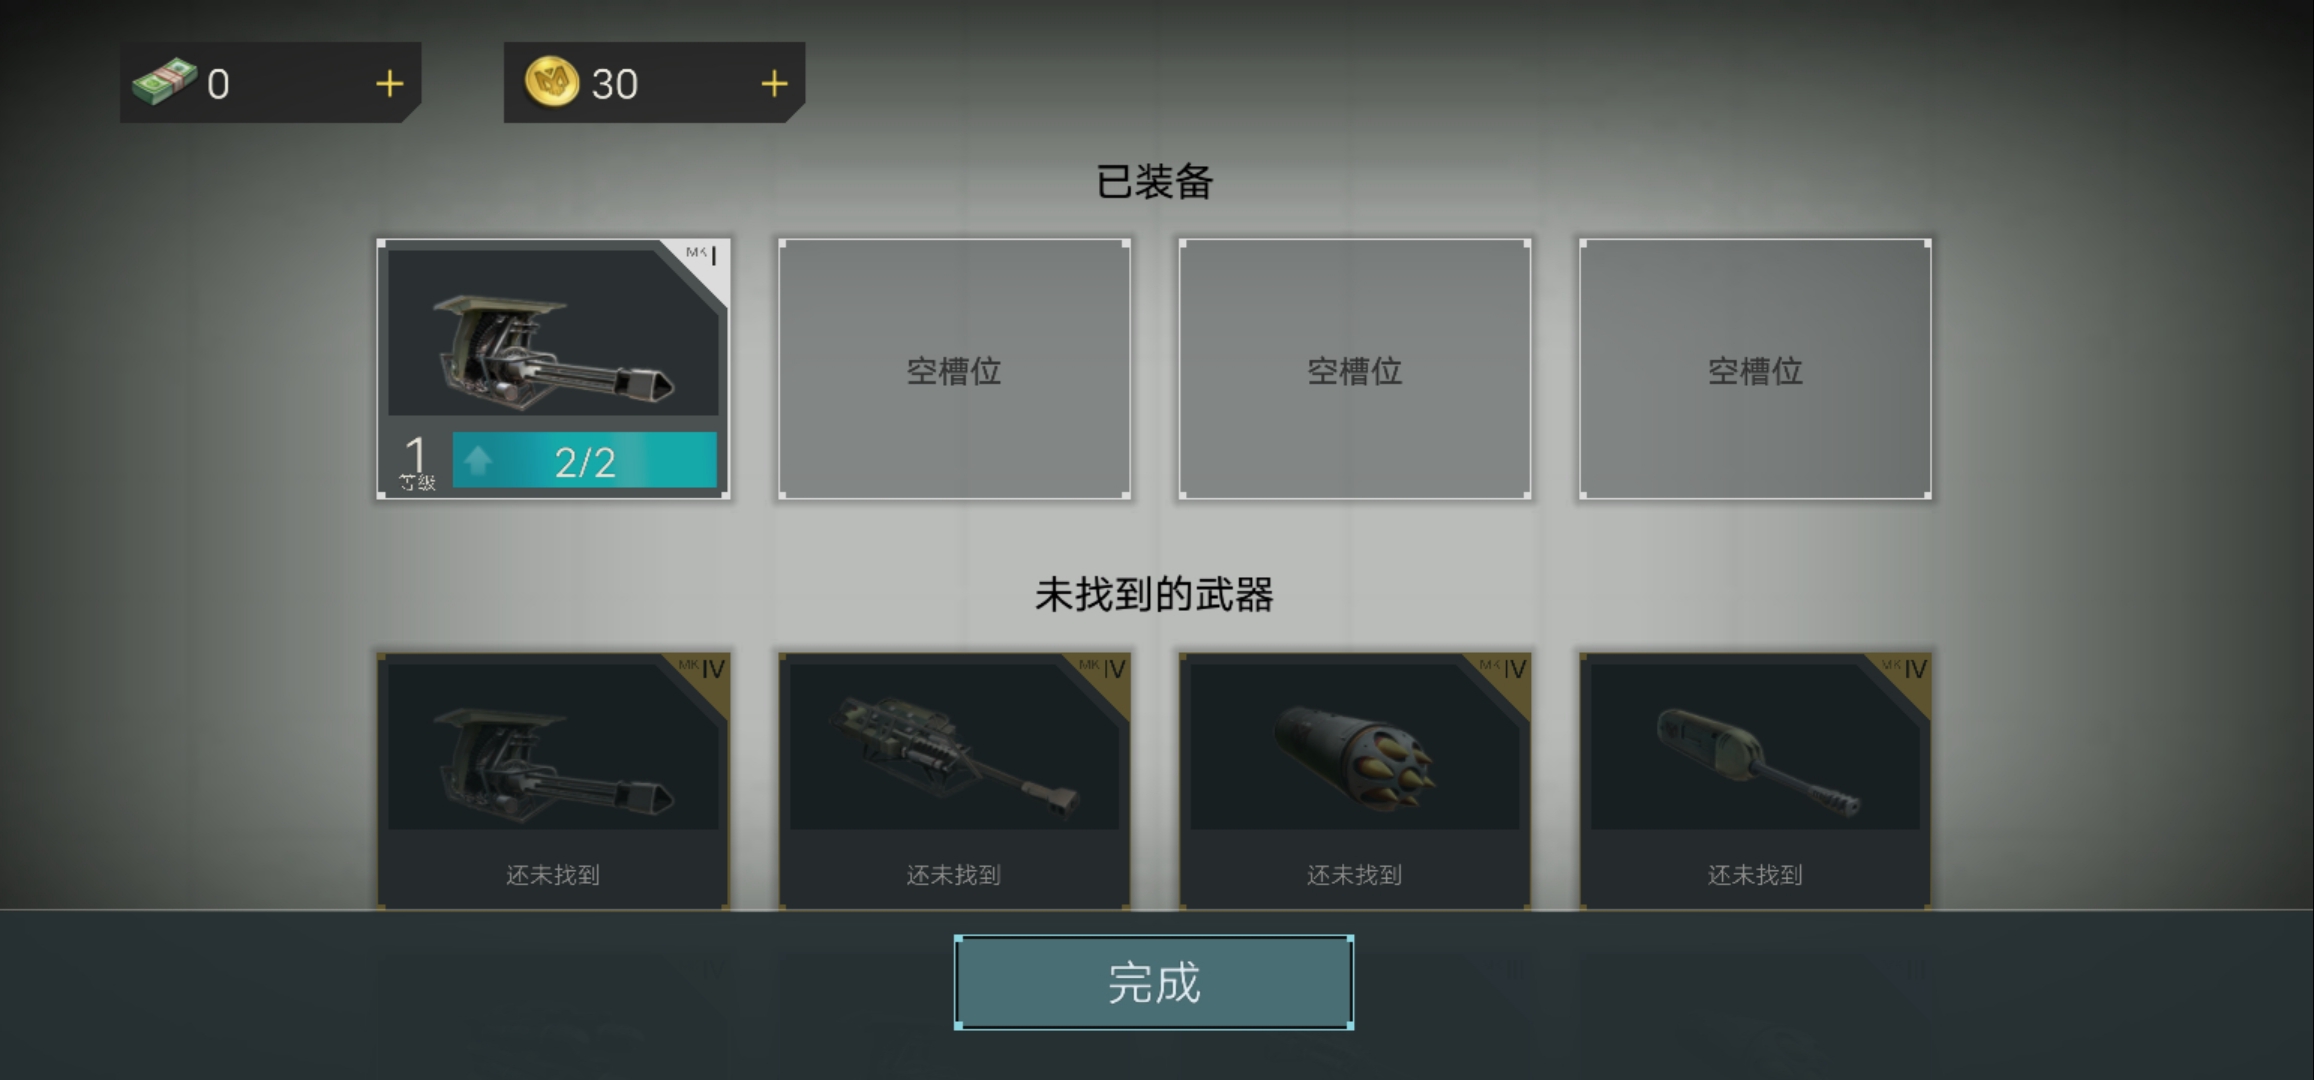2314x1080 pixels.
Task: Click the level 1 indicator on minigun
Action: pyautogui.click(x=417, y=463)
